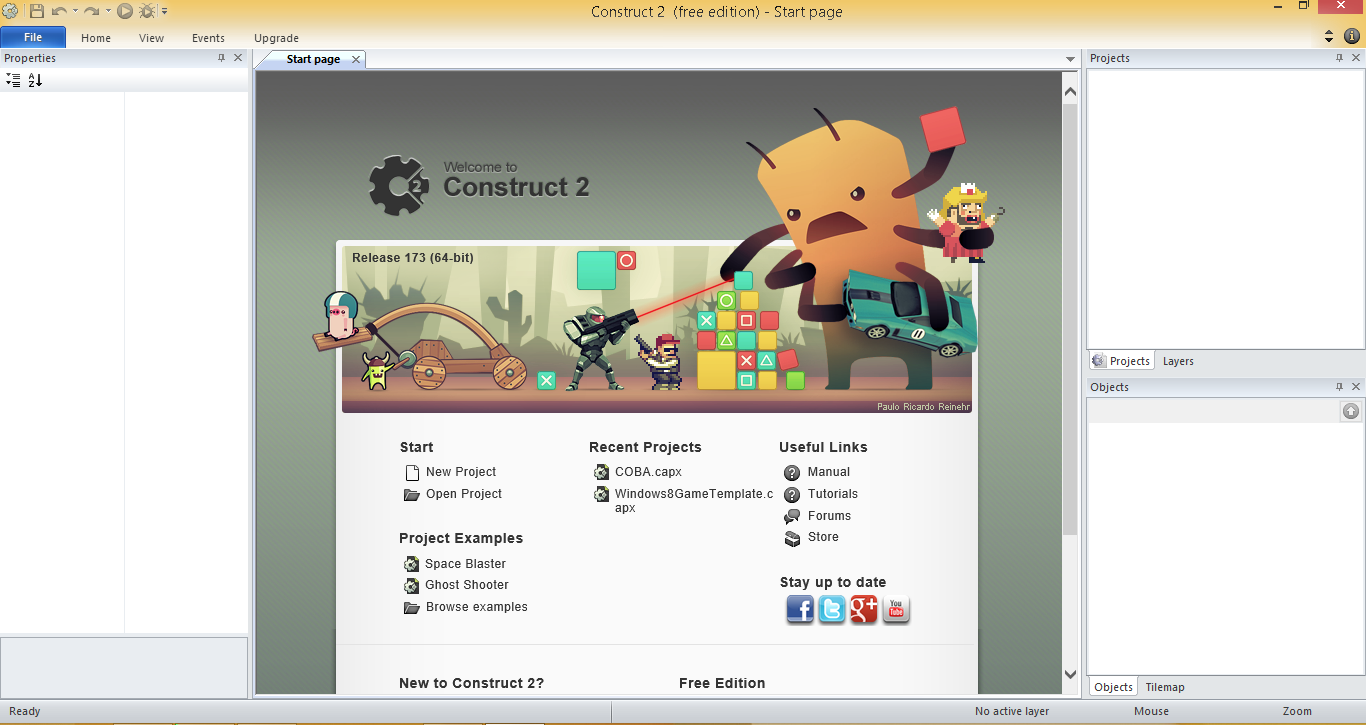Save project with the floppy disk icon
Screen dimensions: 1366x725
36,11
